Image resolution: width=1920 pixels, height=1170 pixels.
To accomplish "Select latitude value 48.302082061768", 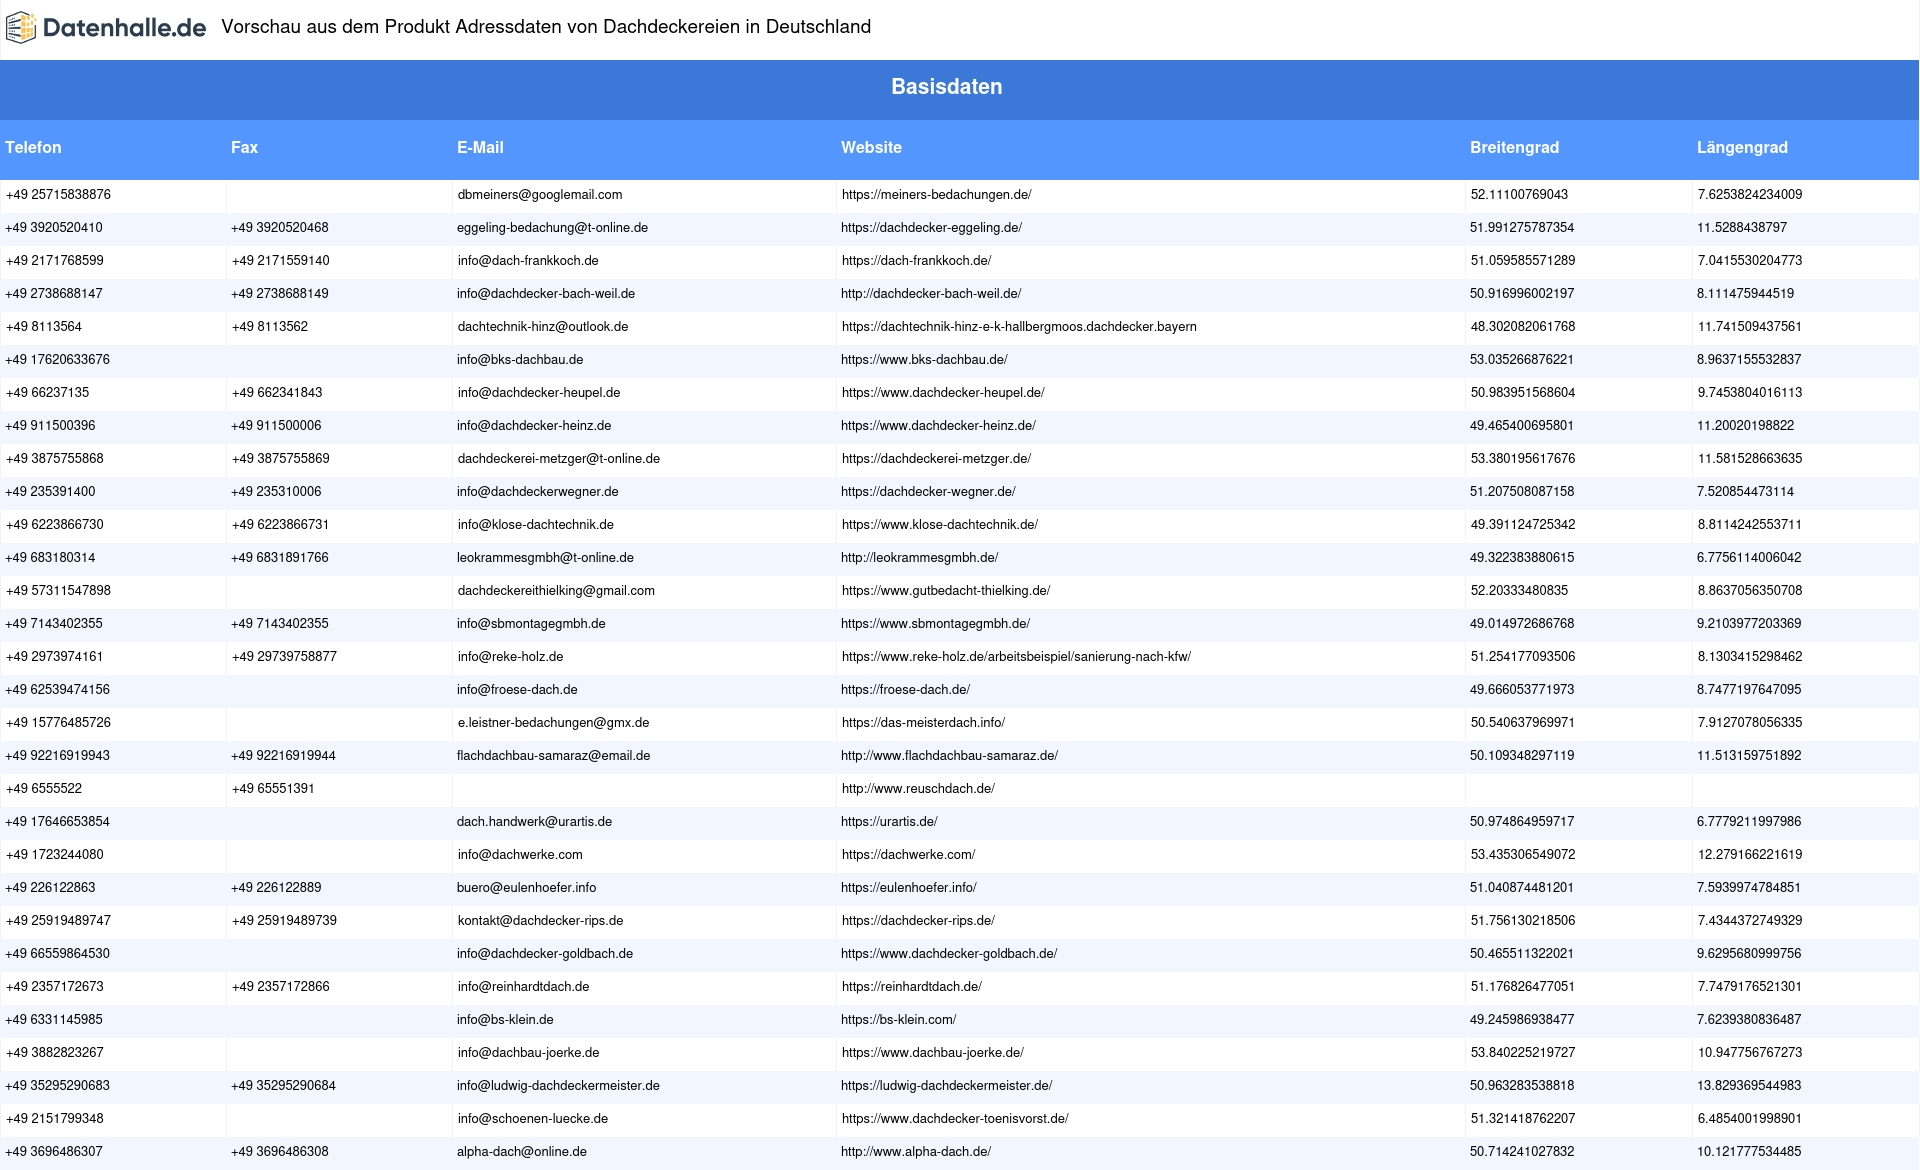I will [x=1522, y=327].
